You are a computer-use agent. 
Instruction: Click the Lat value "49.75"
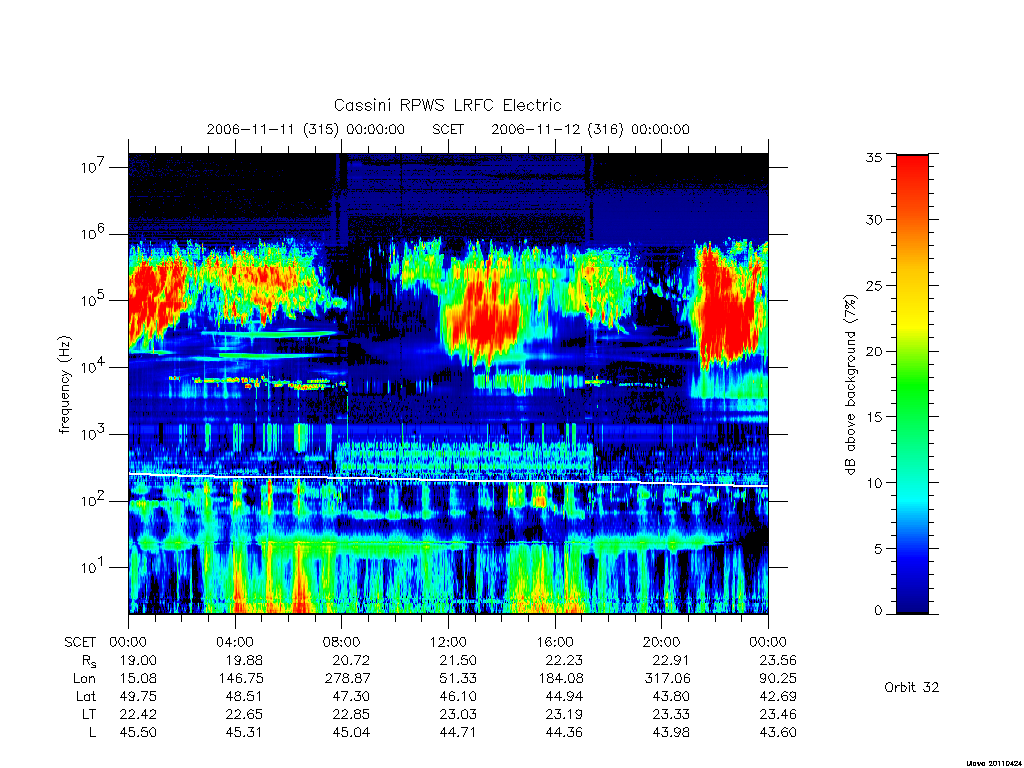tap(138, 697)
